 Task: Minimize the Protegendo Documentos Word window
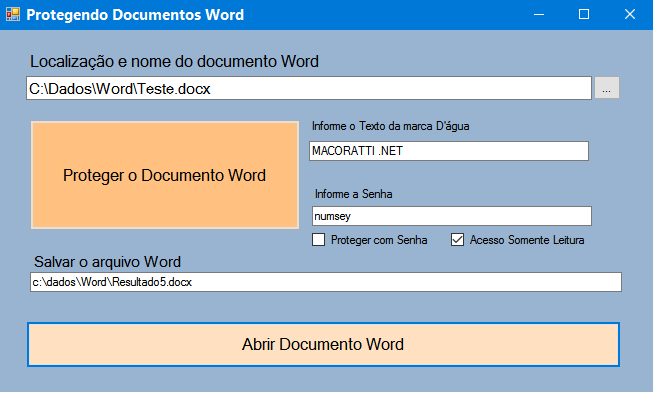(539, 15)
